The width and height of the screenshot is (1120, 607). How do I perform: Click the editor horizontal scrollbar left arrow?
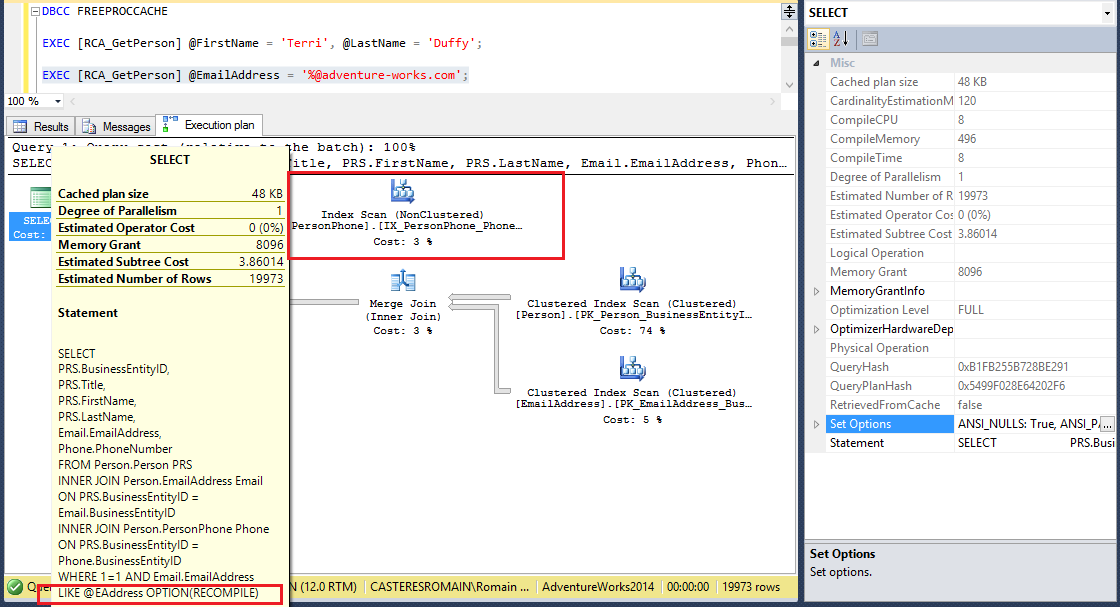(x=73, y=101)
